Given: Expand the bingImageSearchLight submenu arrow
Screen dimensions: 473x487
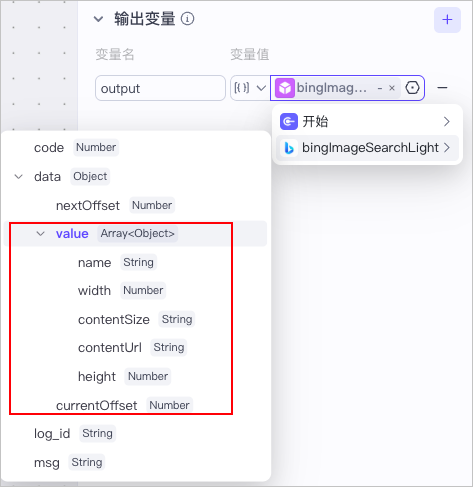Looking at the screenshot, I should coord(447,147).
